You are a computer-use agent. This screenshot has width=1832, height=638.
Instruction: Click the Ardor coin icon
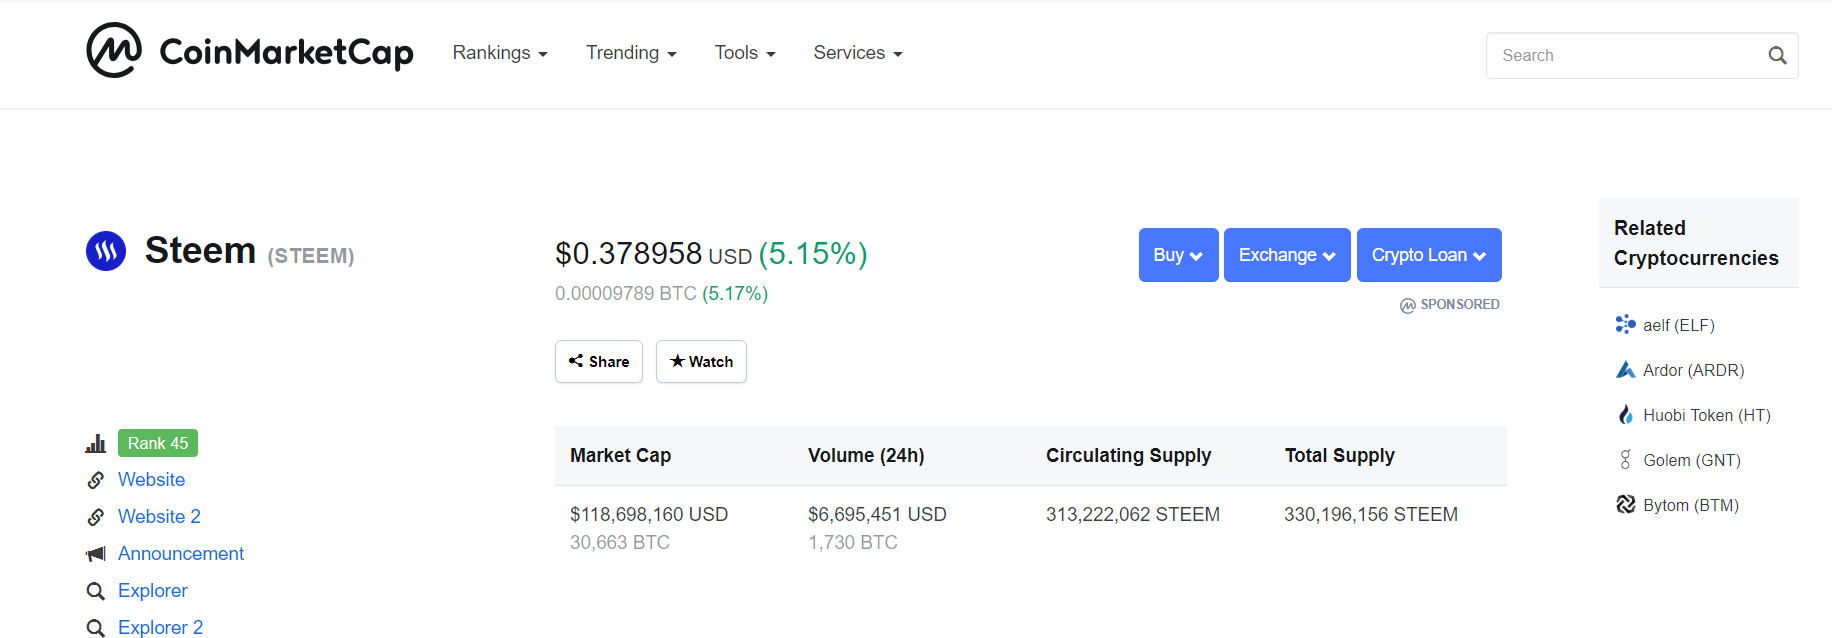[x=1626, y=370]
